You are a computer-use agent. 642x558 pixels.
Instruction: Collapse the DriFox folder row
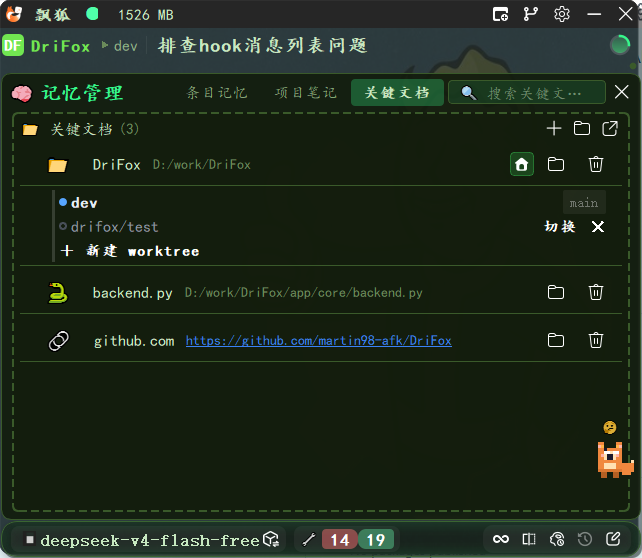pos(57,165)
